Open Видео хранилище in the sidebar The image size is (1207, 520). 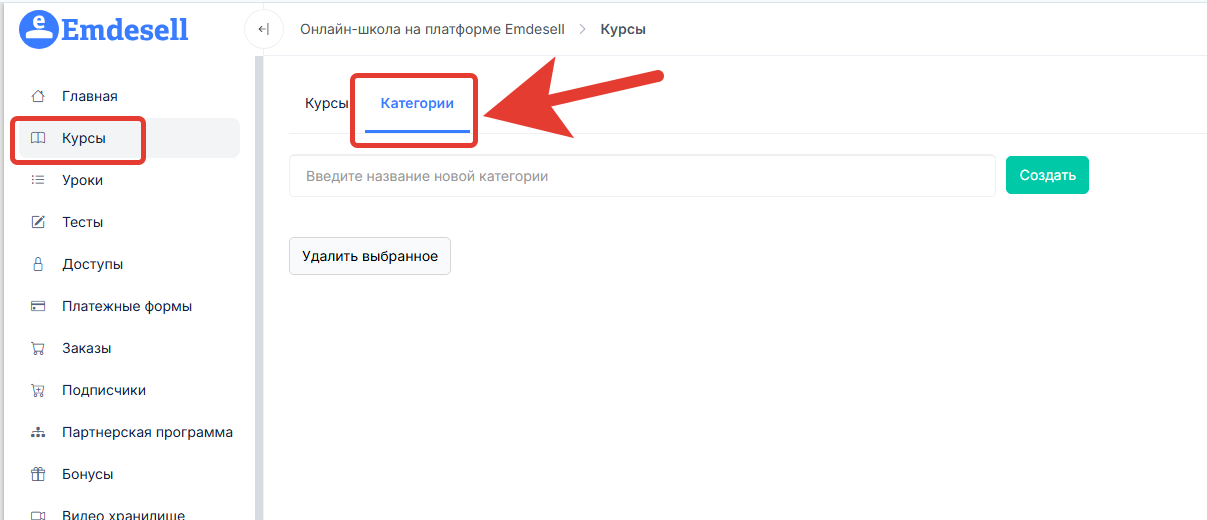(x=122, y=513)
